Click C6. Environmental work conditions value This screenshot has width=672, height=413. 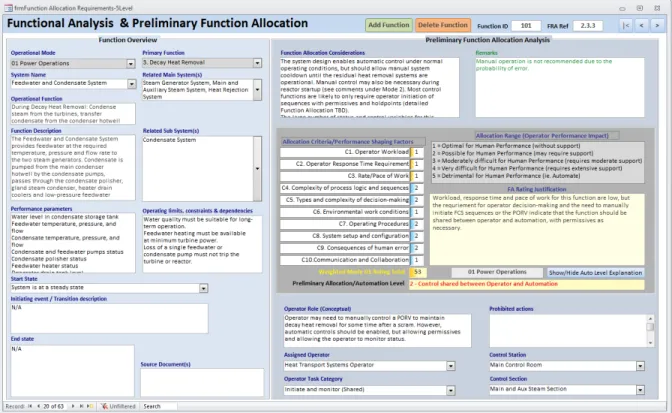click(x=417, y=212)
